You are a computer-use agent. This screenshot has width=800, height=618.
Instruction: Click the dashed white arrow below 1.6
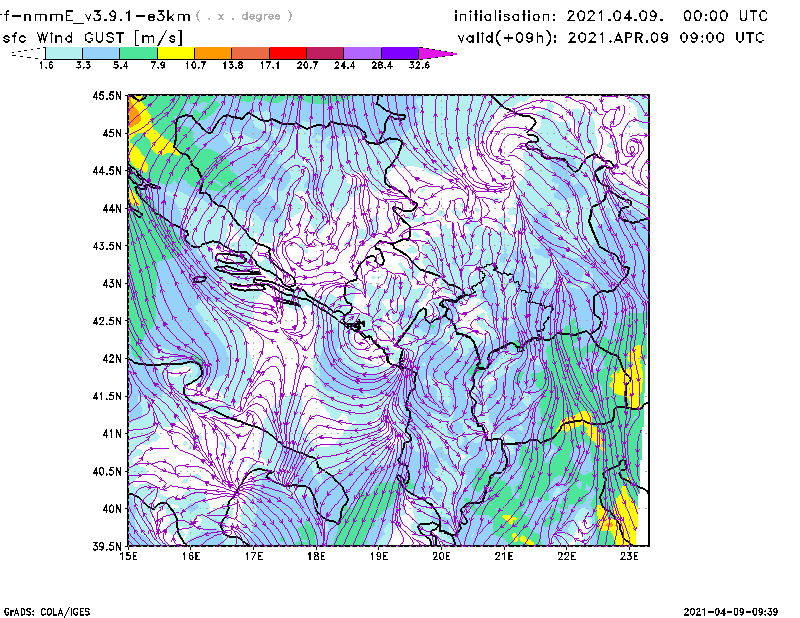(x=28, y=53)
